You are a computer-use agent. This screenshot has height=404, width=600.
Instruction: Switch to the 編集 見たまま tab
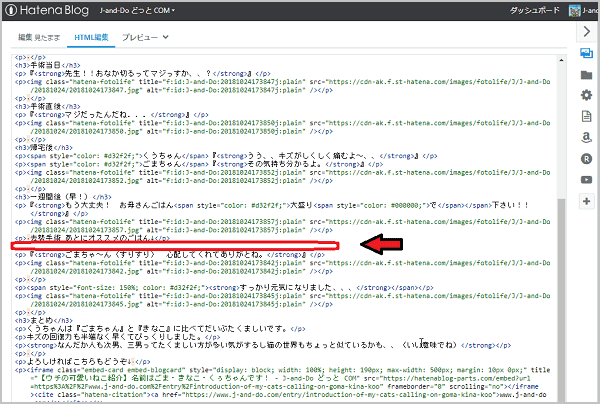pos(39,37)
